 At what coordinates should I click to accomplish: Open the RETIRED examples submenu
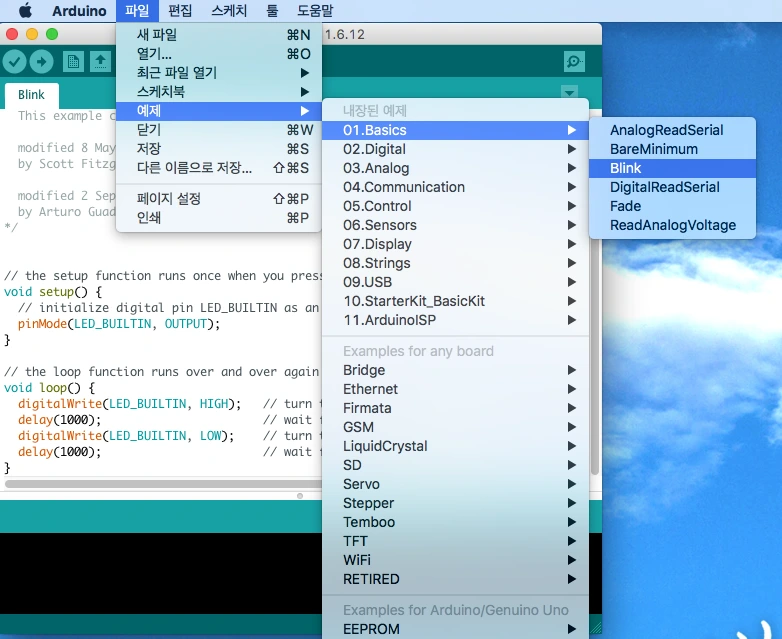pyautogui.click(x=456, y=579)
